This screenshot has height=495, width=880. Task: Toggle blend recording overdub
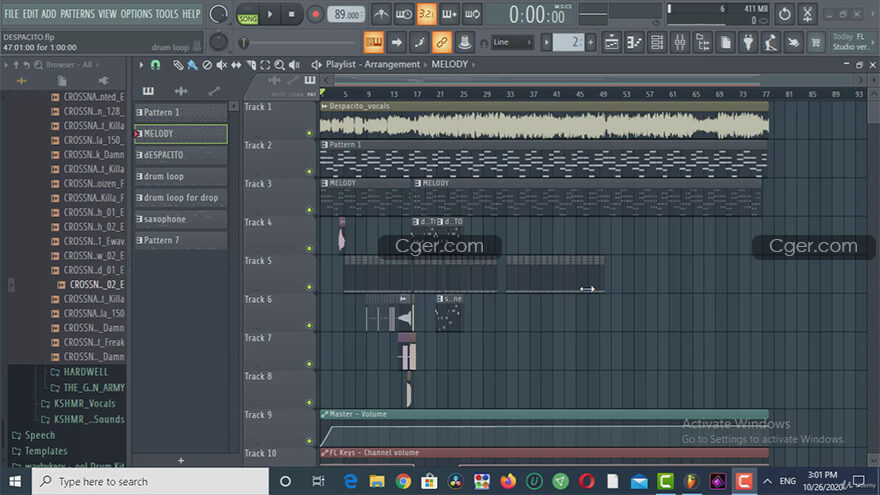[x=449, y=14]
